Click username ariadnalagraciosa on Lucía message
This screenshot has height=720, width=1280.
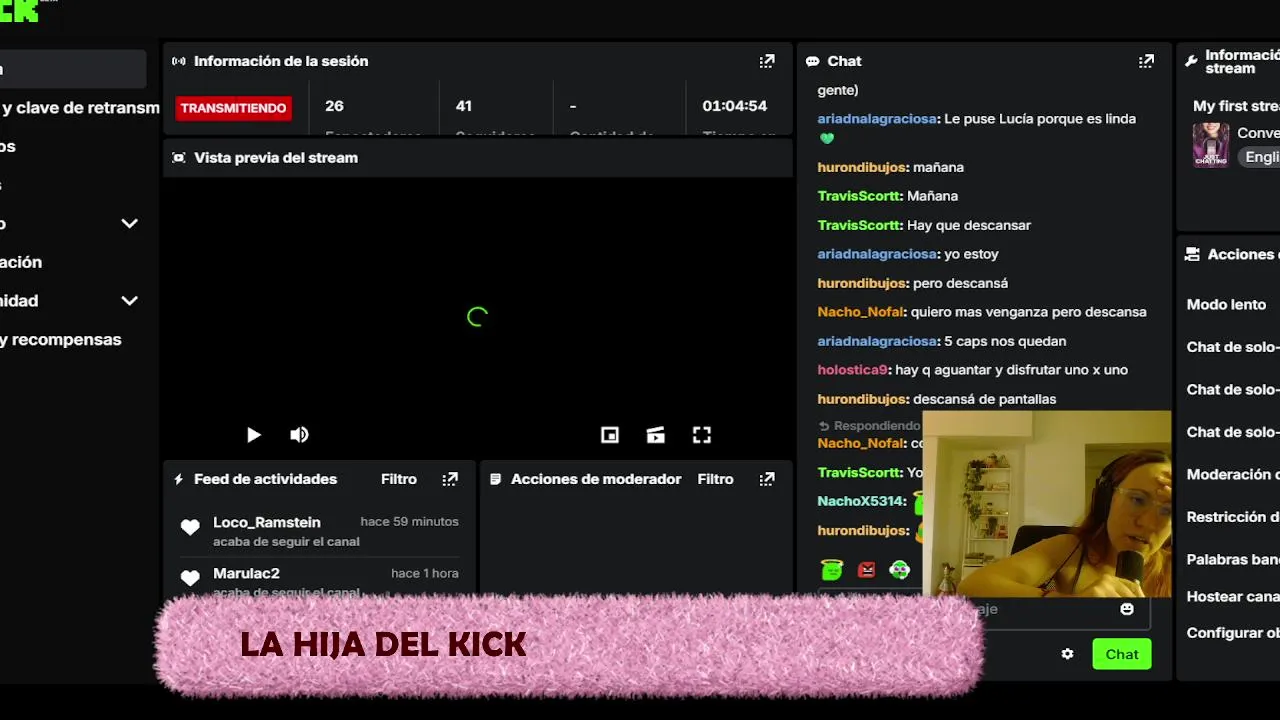tap(877, 119)
